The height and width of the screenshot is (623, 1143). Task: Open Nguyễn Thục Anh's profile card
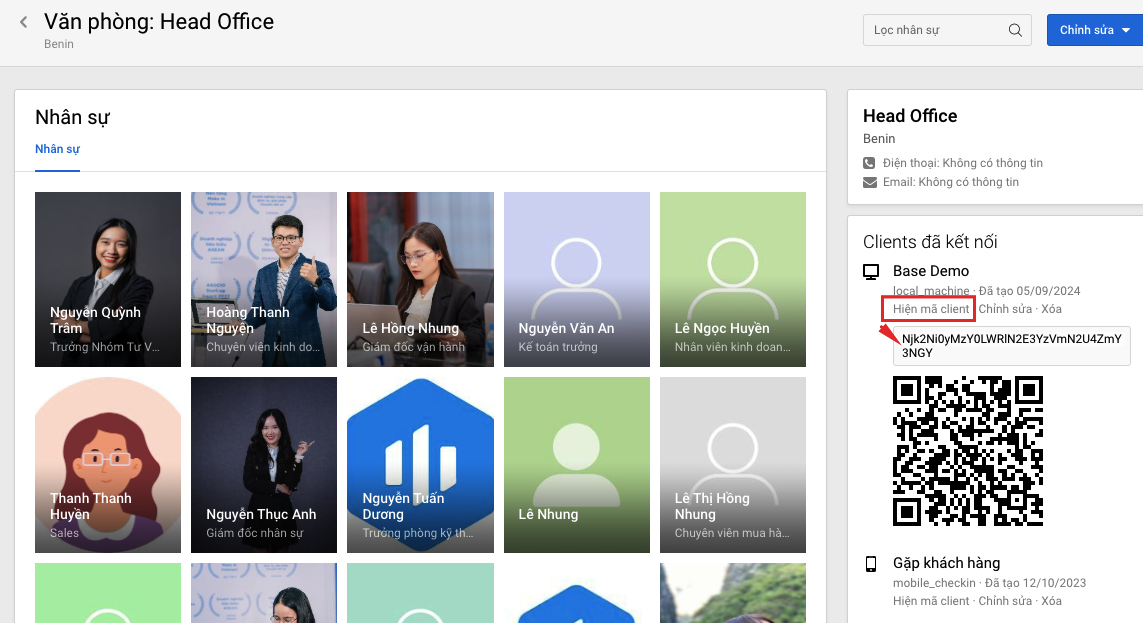(x=264, y=465)
